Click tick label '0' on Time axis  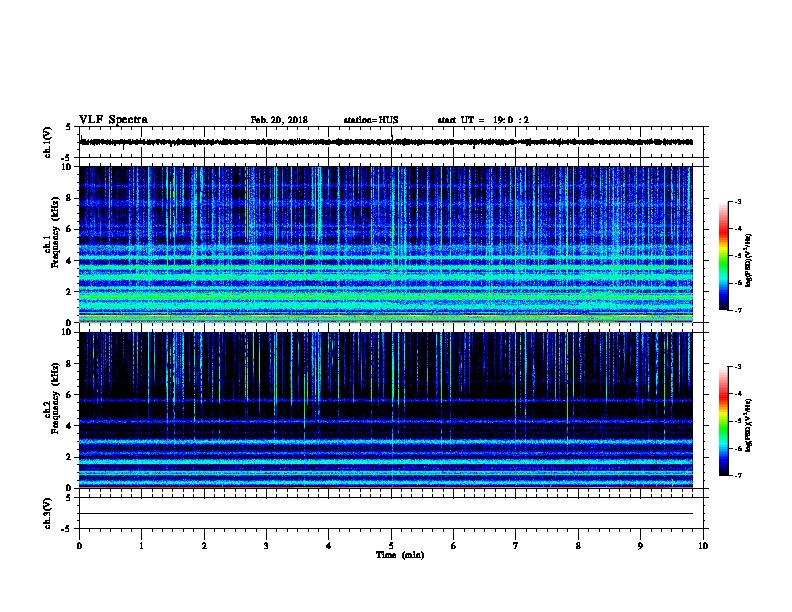click(79, 546)
